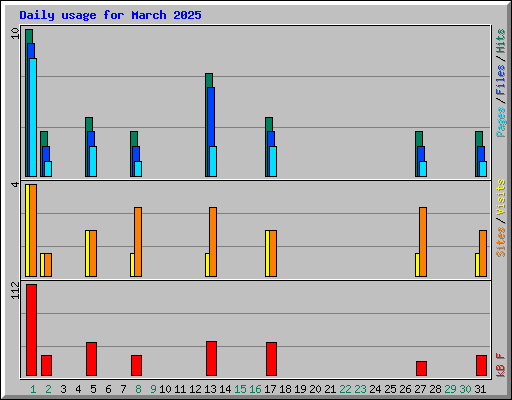
Task: Click the yellow Visits bar for day 1
Action: 27,230
